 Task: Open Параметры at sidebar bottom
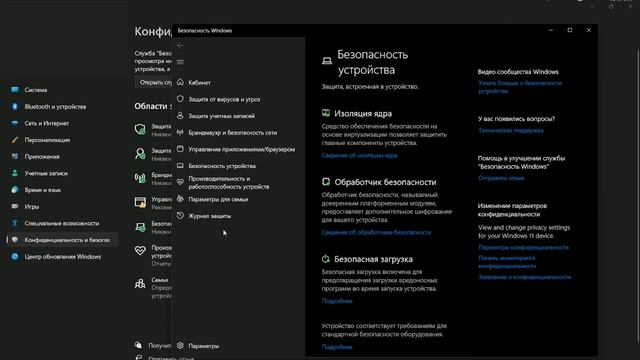(204, 346)
